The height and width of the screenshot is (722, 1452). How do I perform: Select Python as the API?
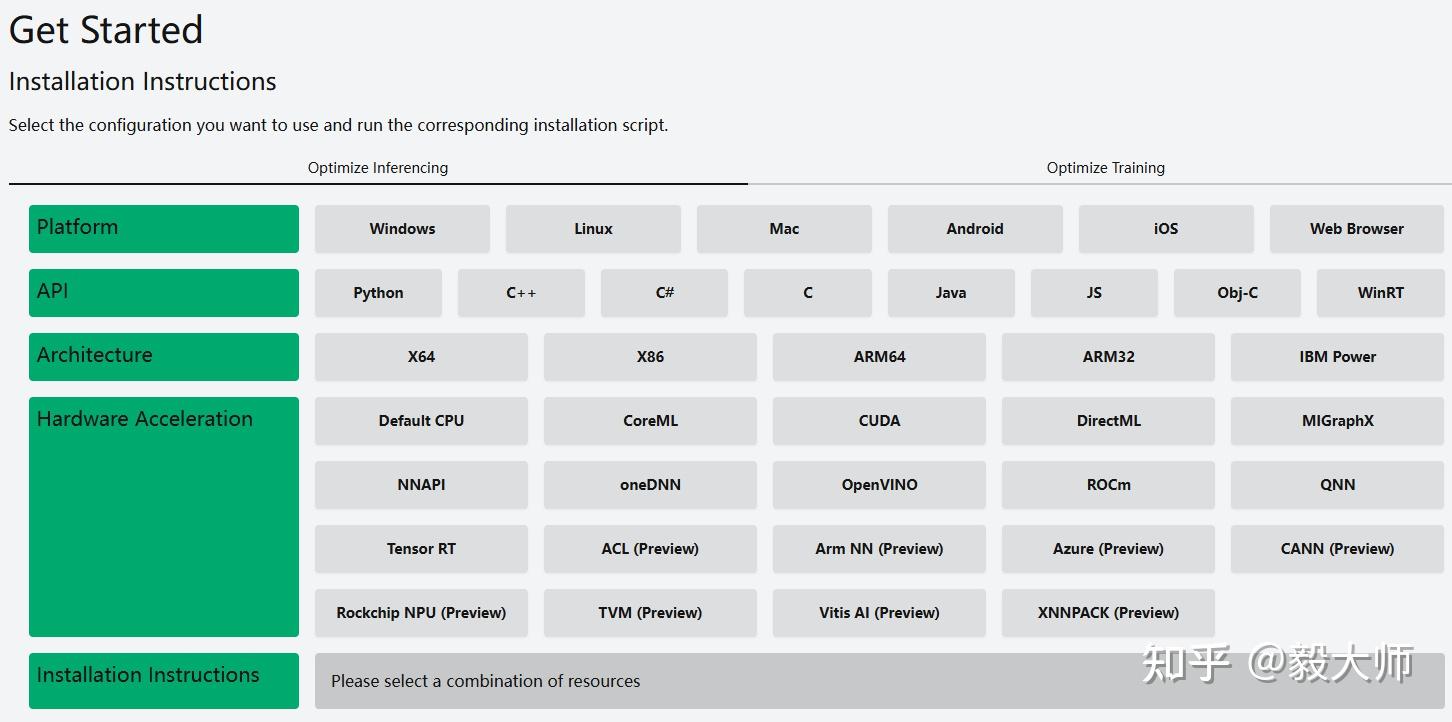(x=378, y=293)
